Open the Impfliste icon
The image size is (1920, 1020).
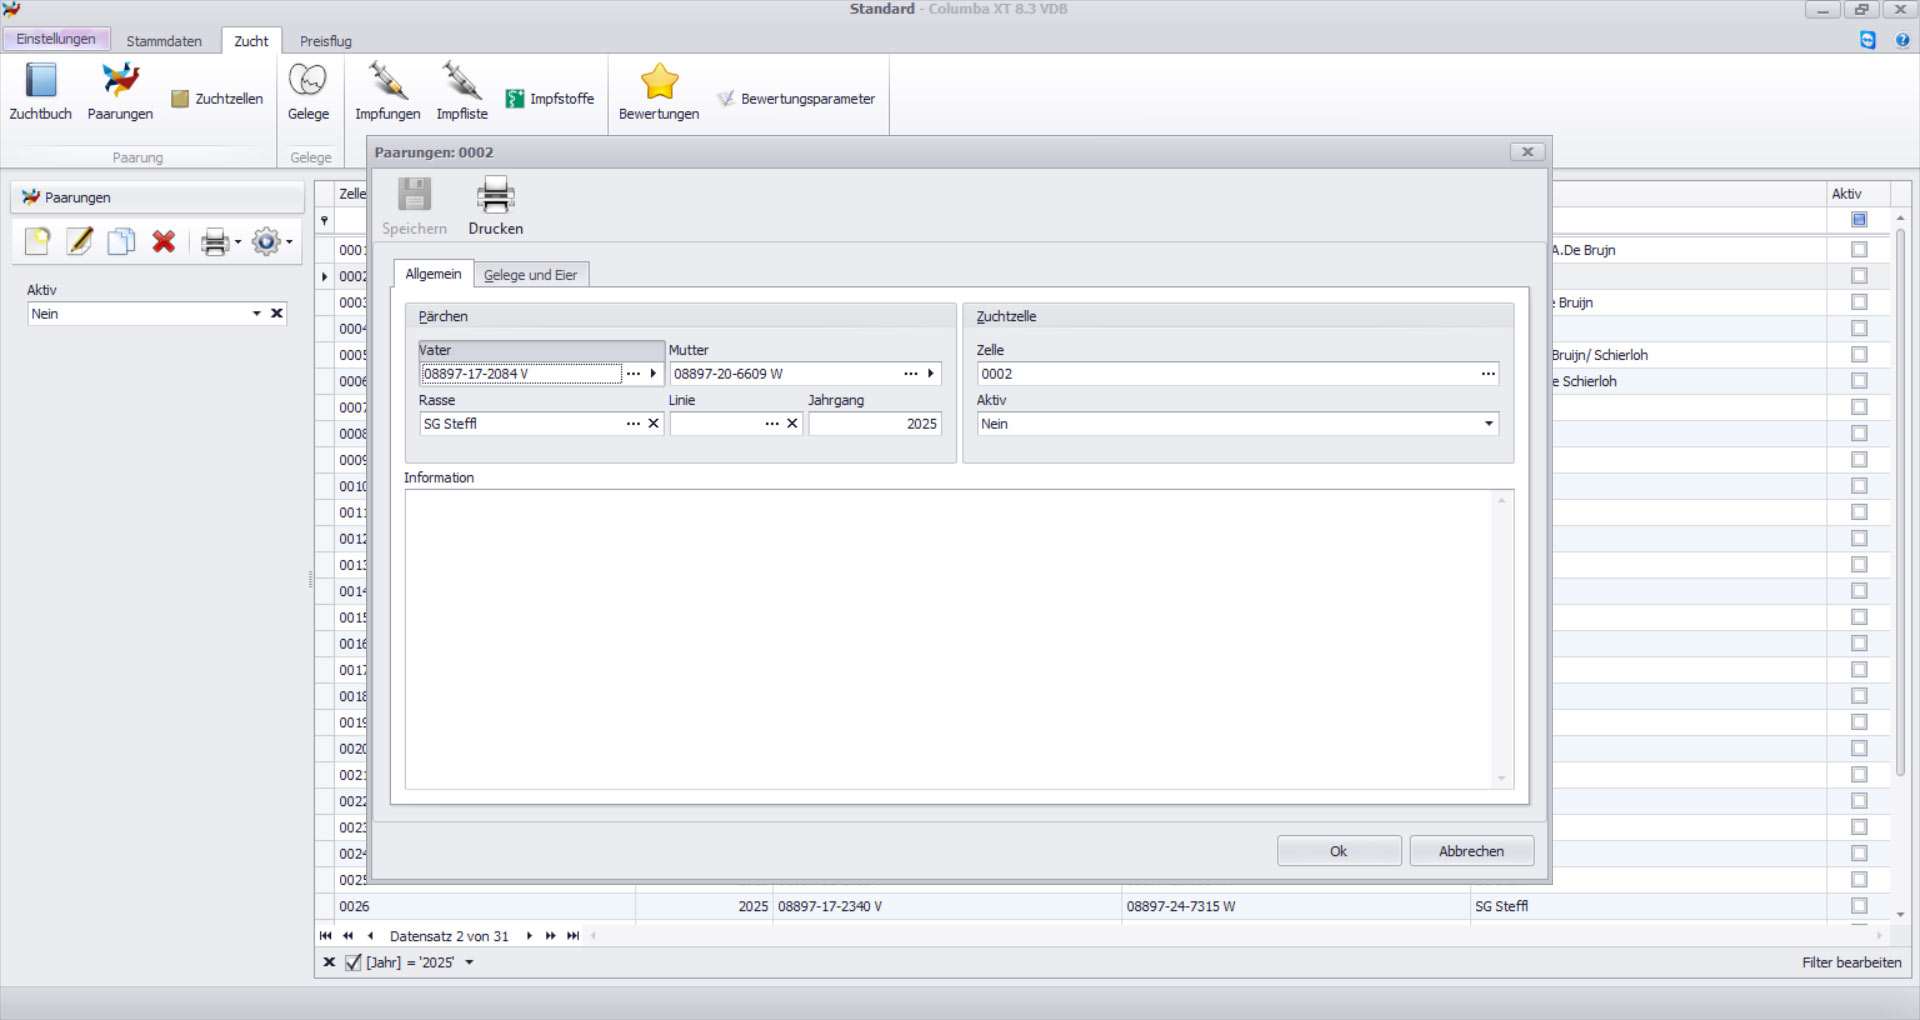pos(461,82)
